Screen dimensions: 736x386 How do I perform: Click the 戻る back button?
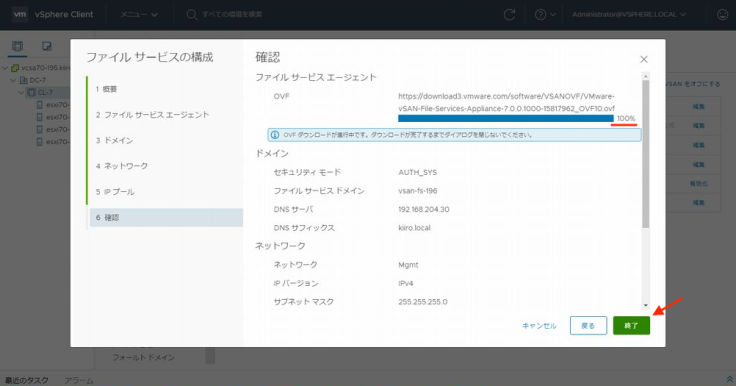(588, 325)
